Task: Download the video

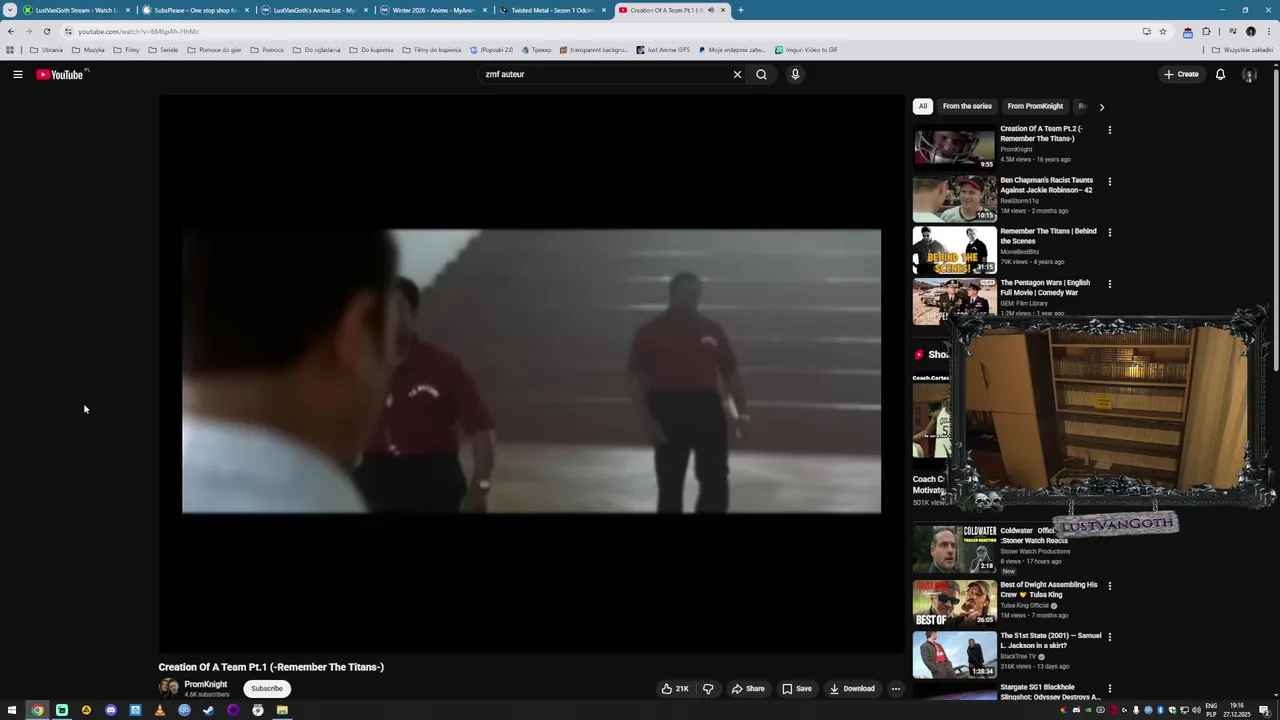Action: (x=851, y=688)
